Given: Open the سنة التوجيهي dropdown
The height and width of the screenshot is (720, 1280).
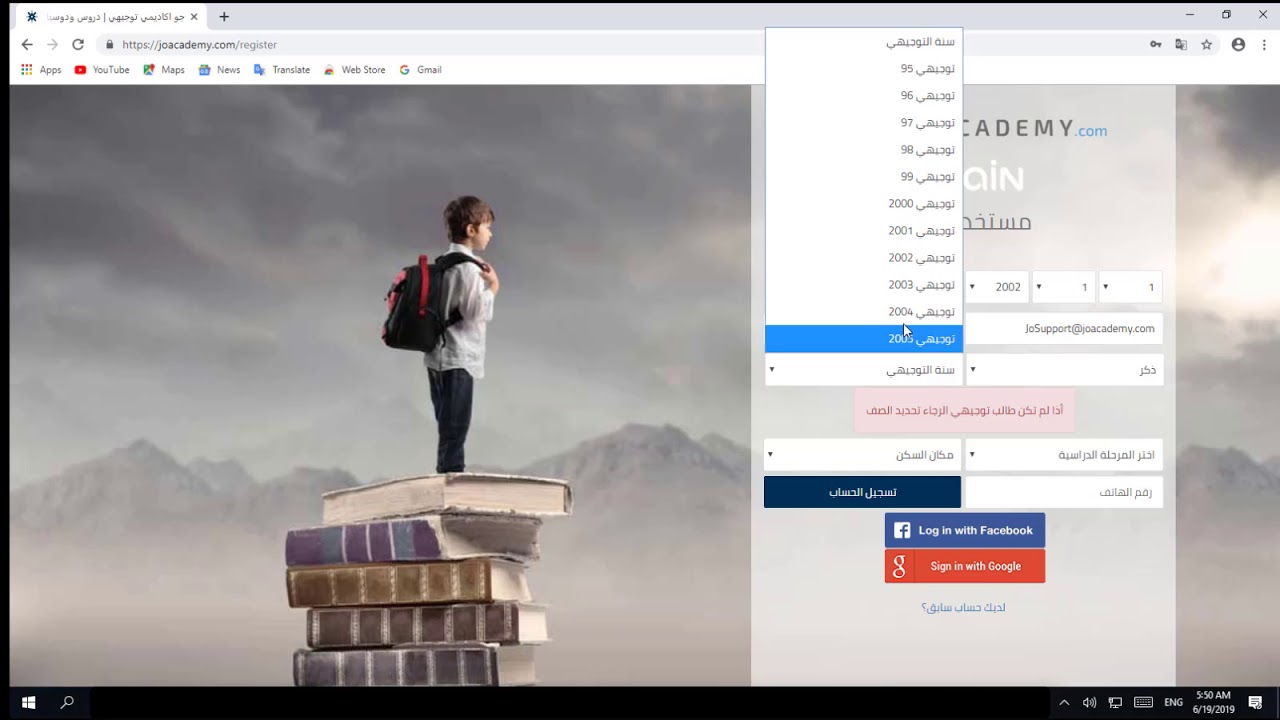Looking at the screenshot, I should click(x=863, y=370).
